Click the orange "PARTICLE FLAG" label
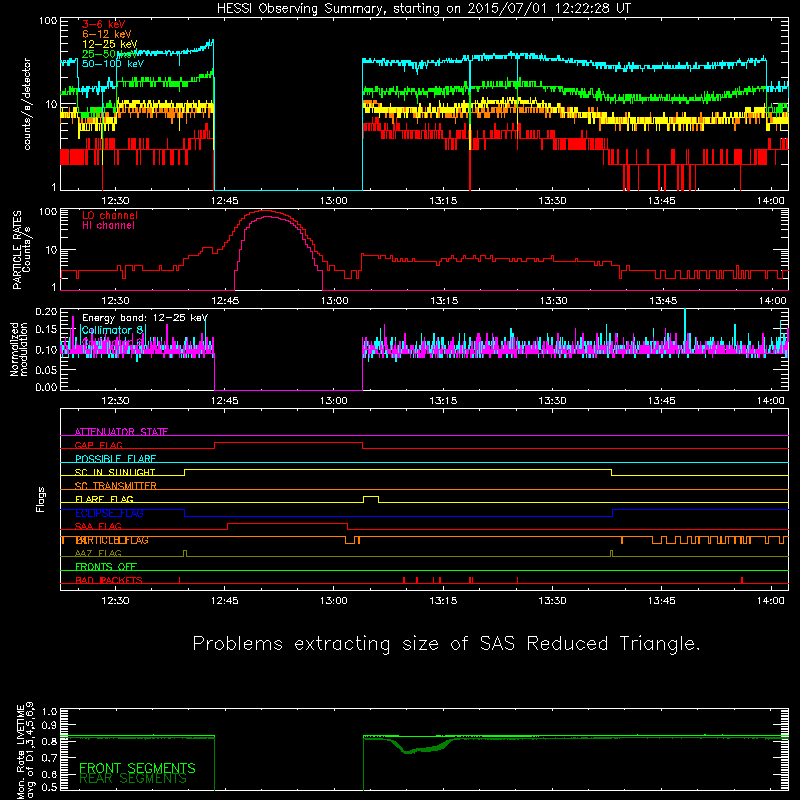This screenshot has height=800, width=800. [112, 540]
